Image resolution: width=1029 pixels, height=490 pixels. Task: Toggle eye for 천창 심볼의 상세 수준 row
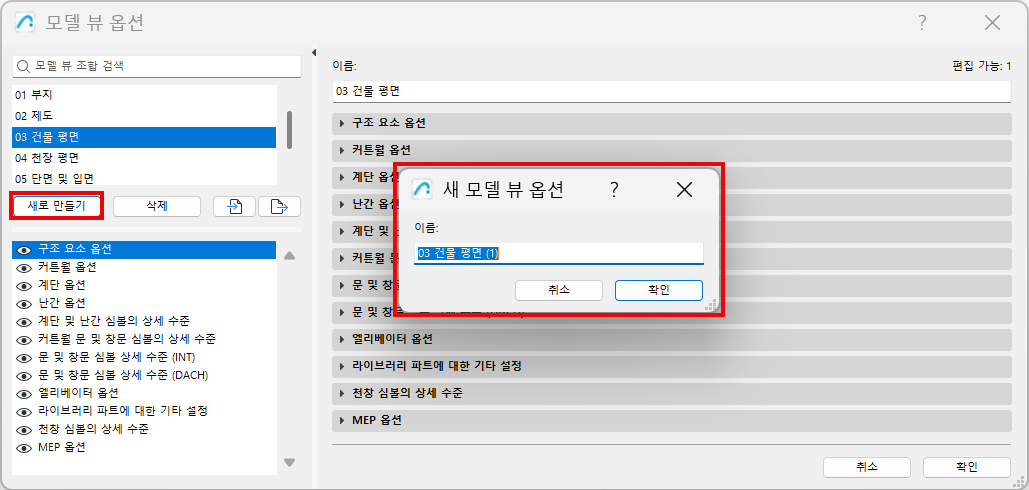pos(24,430)
